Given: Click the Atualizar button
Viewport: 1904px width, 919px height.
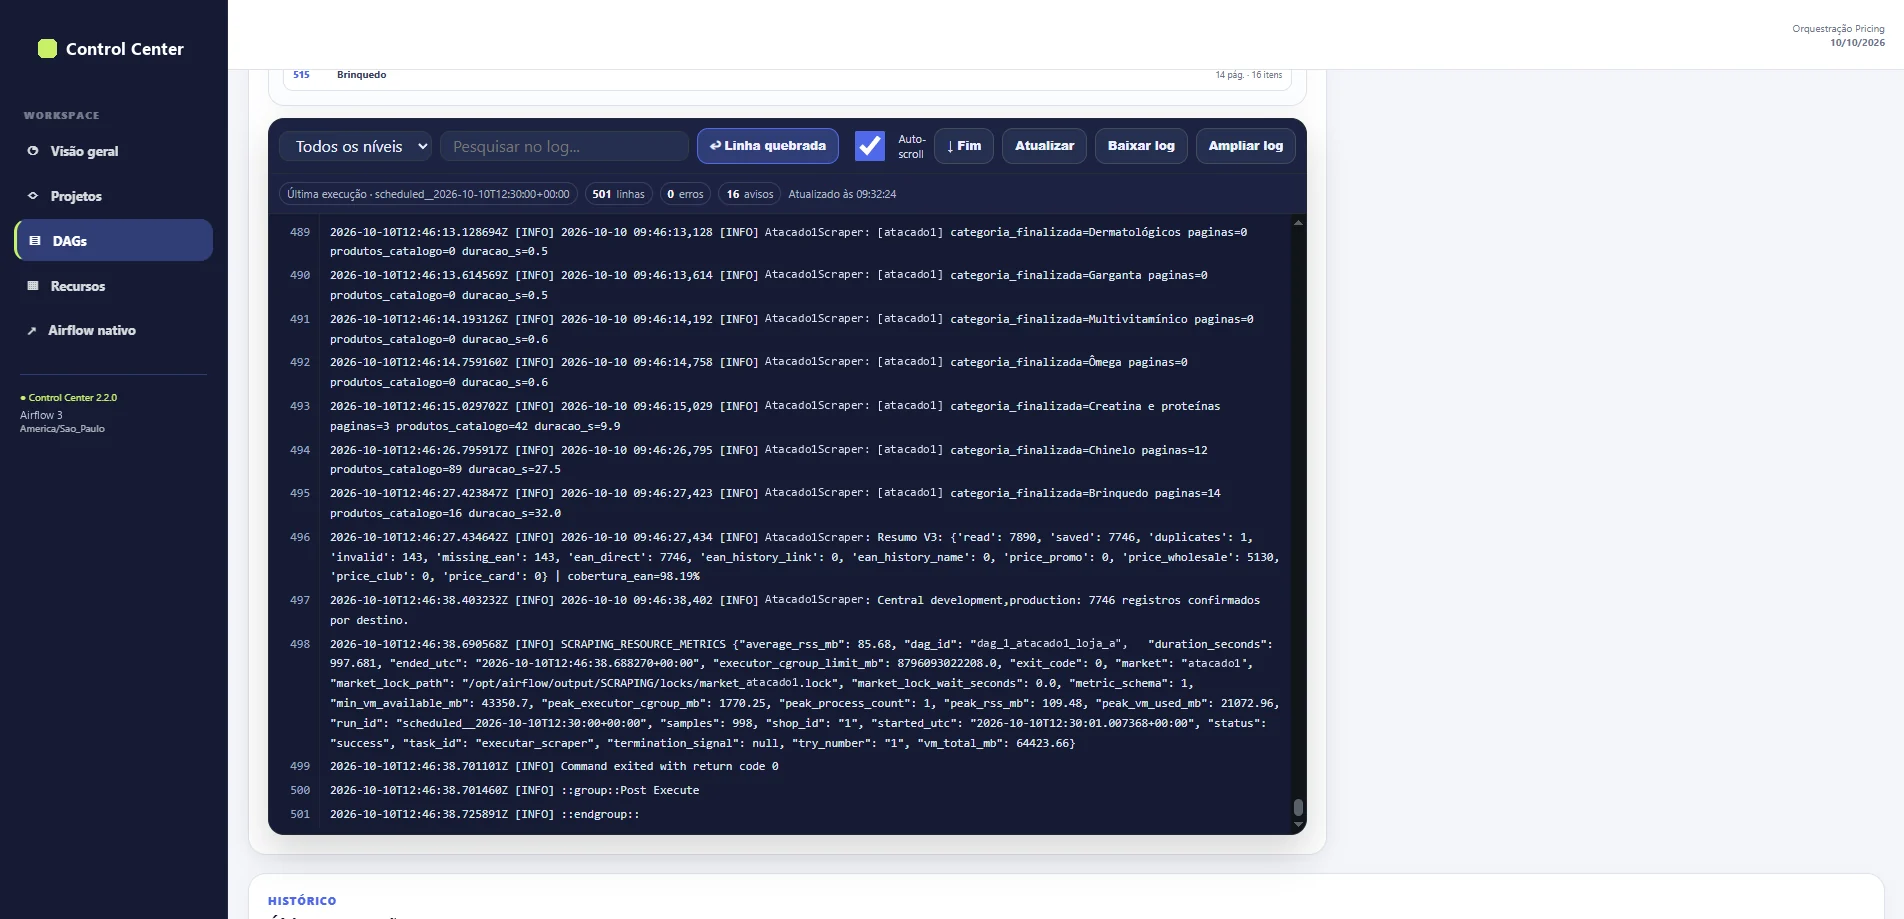Looking at the screenshot, I should (1044, 146).
